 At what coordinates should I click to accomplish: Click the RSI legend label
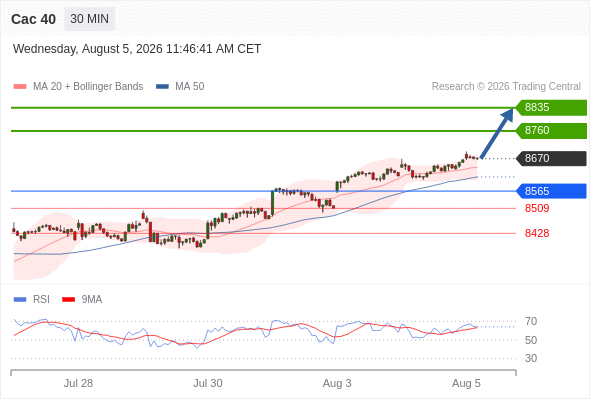click(x=41, y=300)
